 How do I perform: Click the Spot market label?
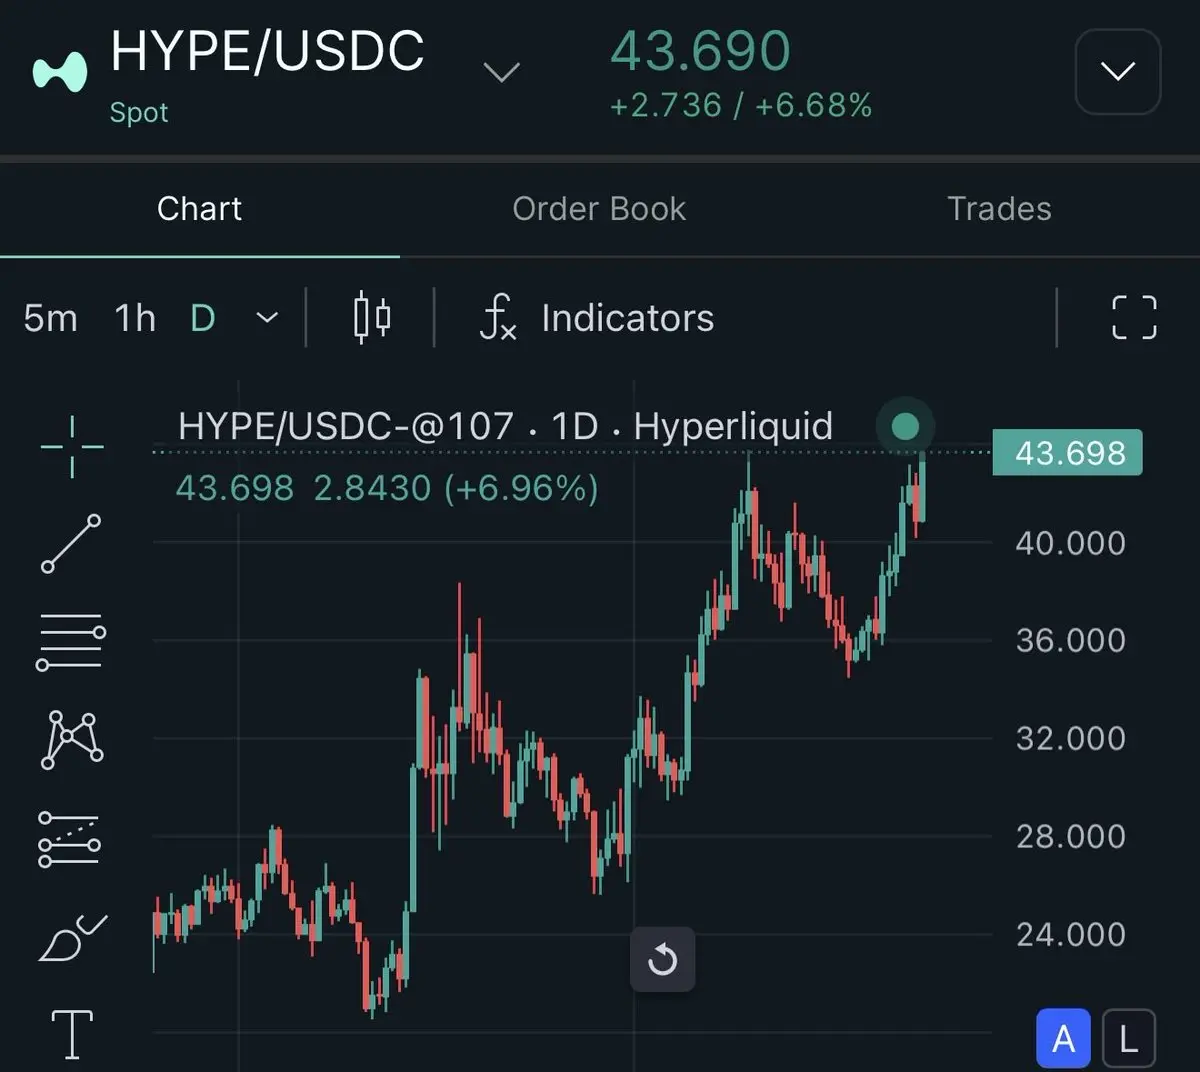[139, 112]
